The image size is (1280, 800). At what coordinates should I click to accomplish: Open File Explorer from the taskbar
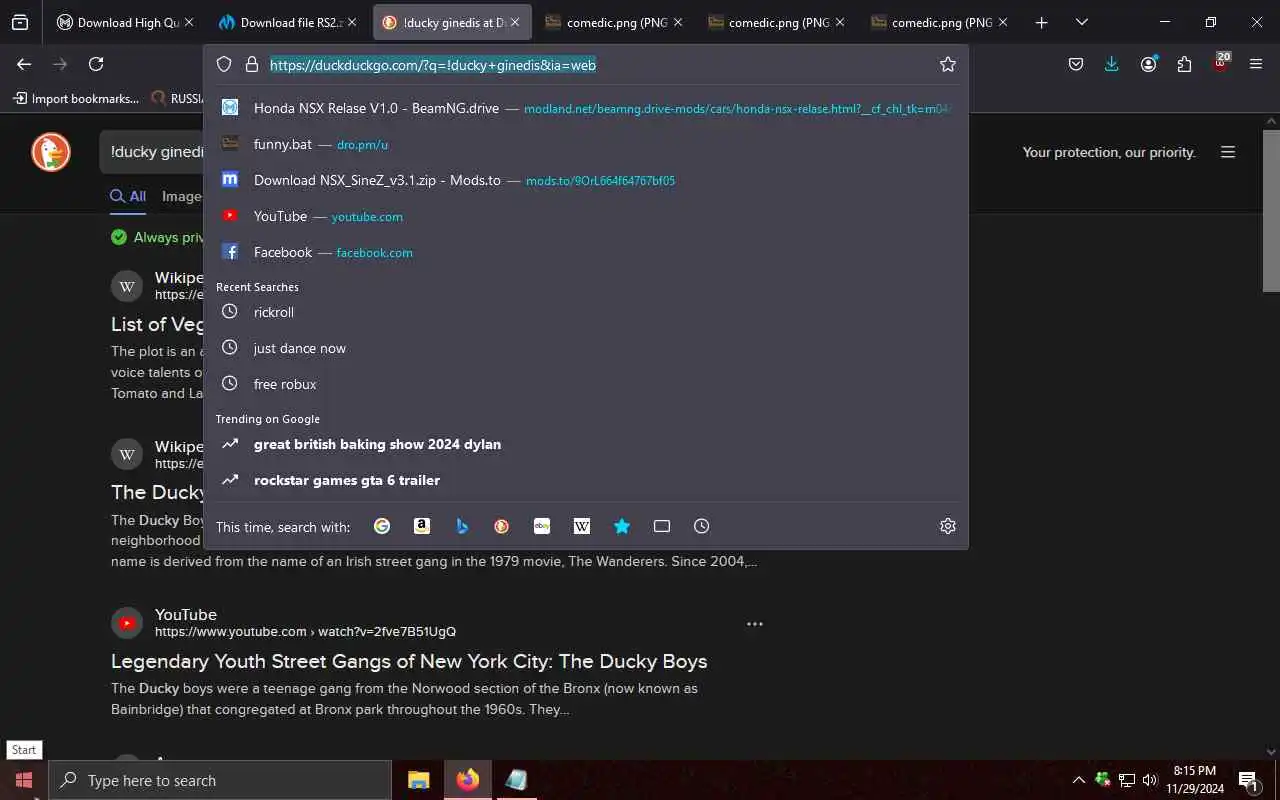418,780
